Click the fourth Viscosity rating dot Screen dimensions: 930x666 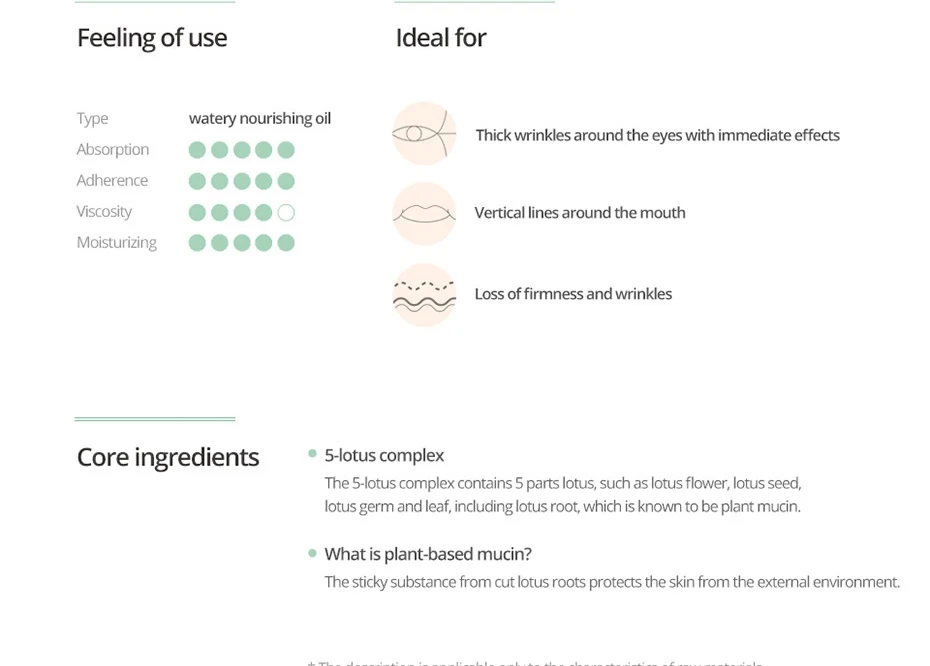click(x=263, y=212)
